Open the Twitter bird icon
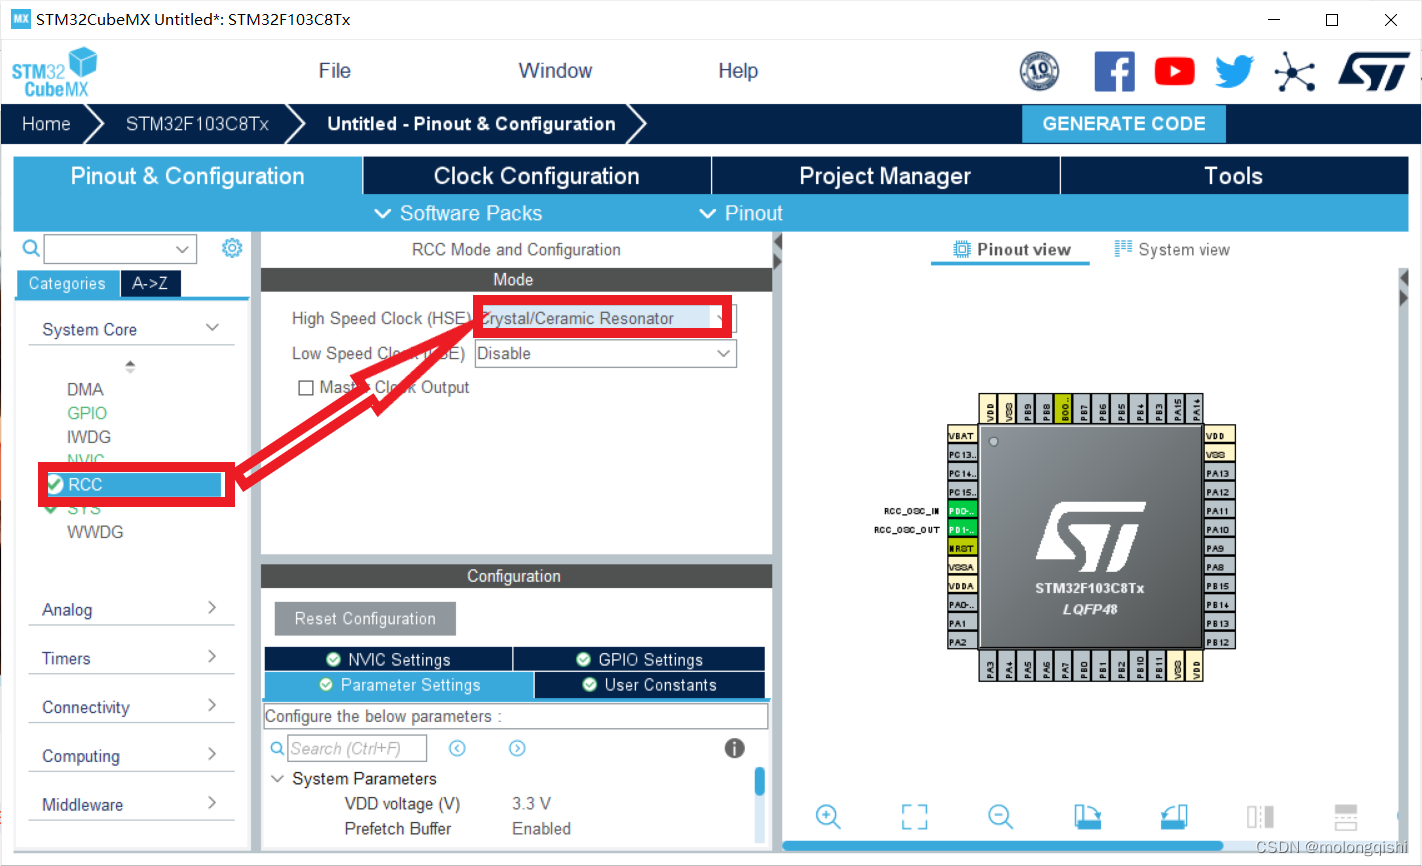This screenshot has height=866, width=1422. 1234,71
